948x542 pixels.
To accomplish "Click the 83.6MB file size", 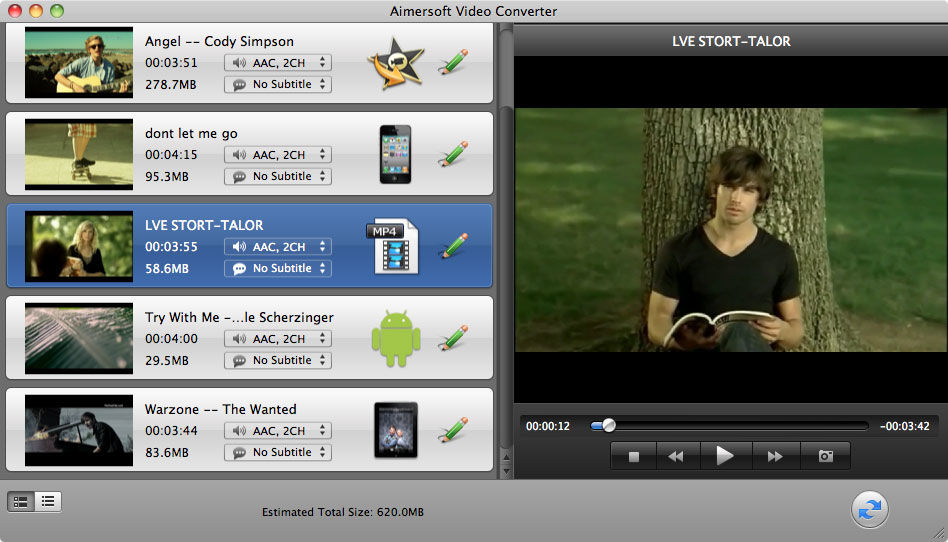I will [x=167, y=452].
